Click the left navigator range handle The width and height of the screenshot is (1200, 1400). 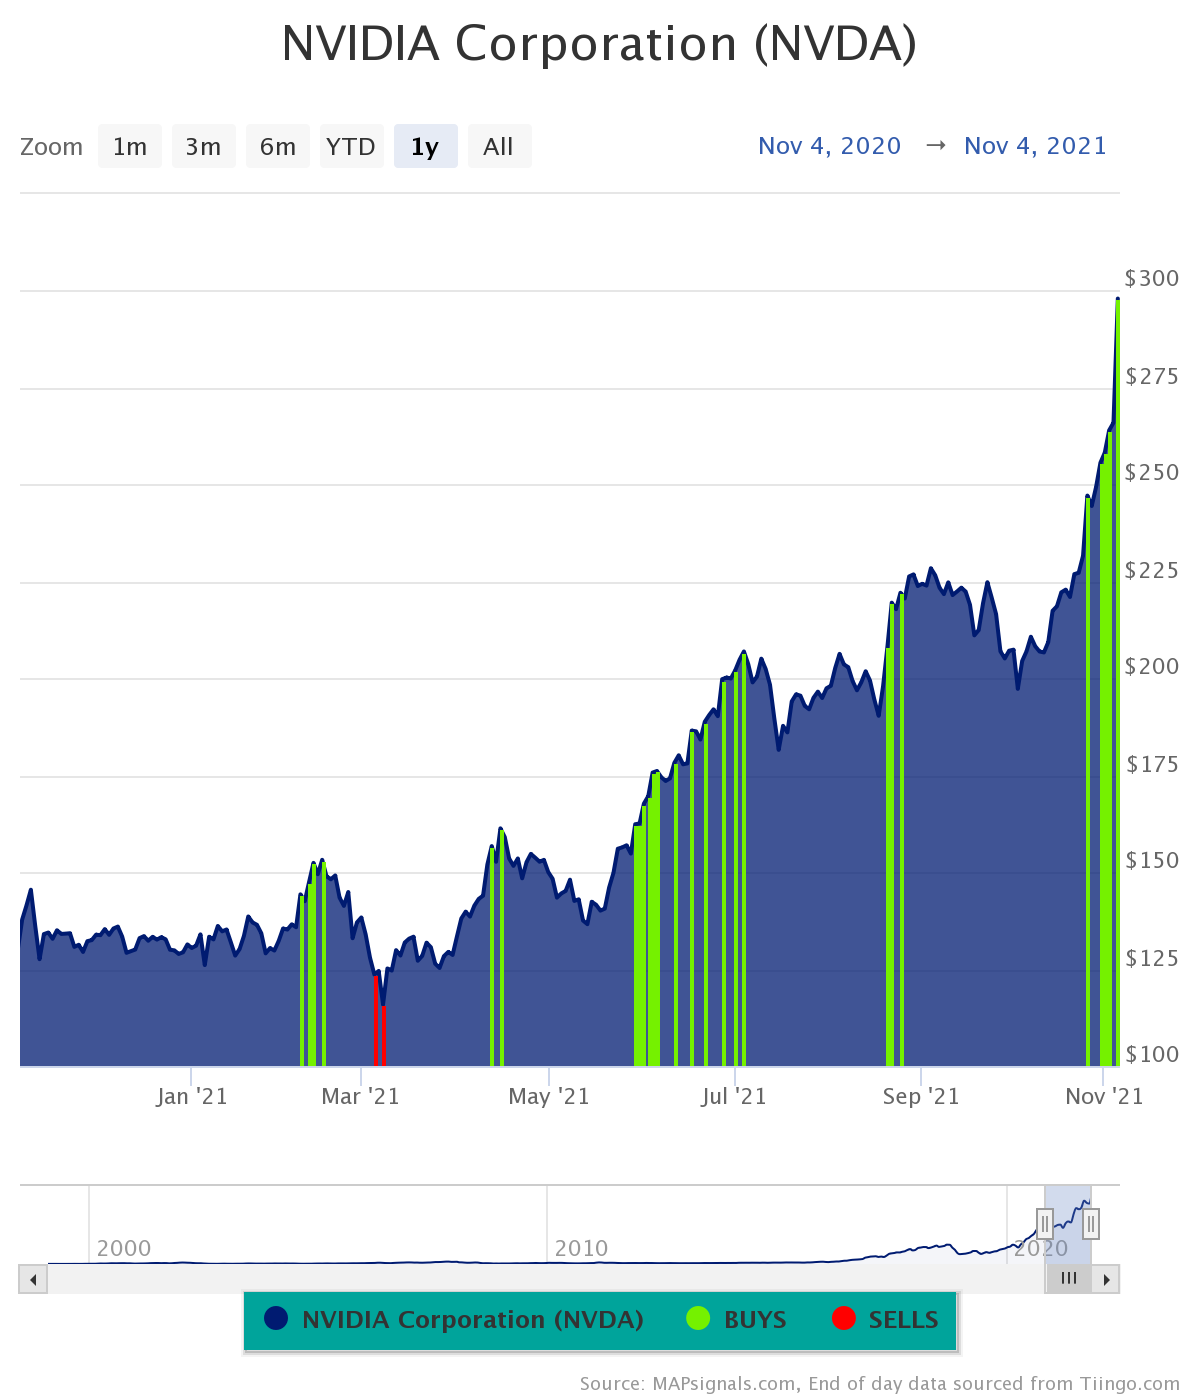pyautogui.click(x=1045, y=1223)
